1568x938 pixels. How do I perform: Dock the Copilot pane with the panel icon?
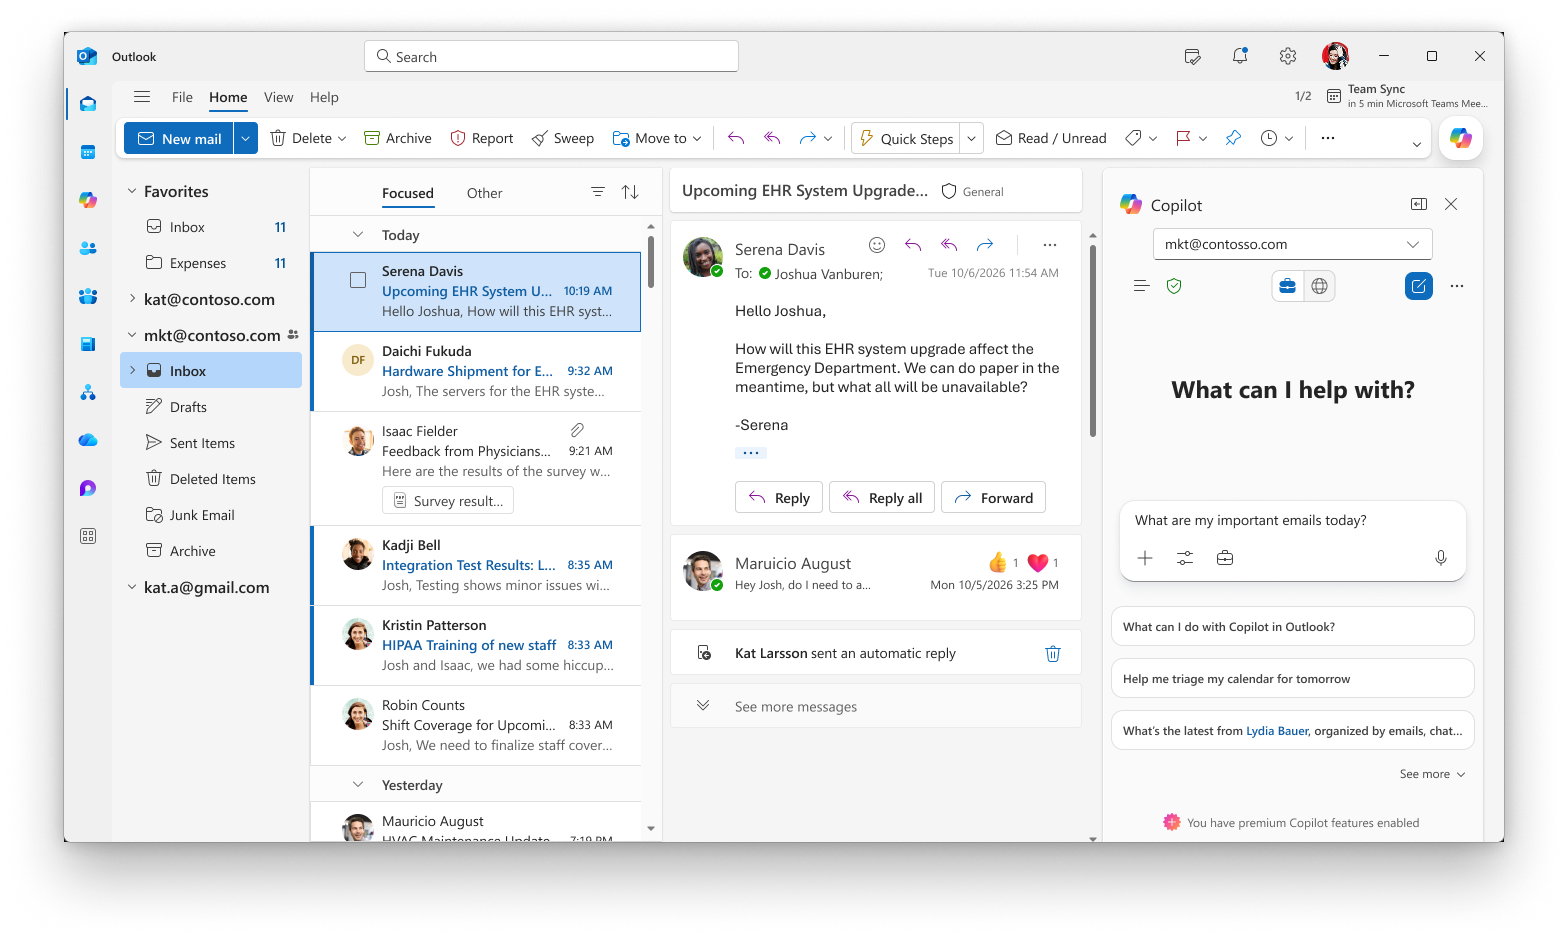coord(1419,204)
